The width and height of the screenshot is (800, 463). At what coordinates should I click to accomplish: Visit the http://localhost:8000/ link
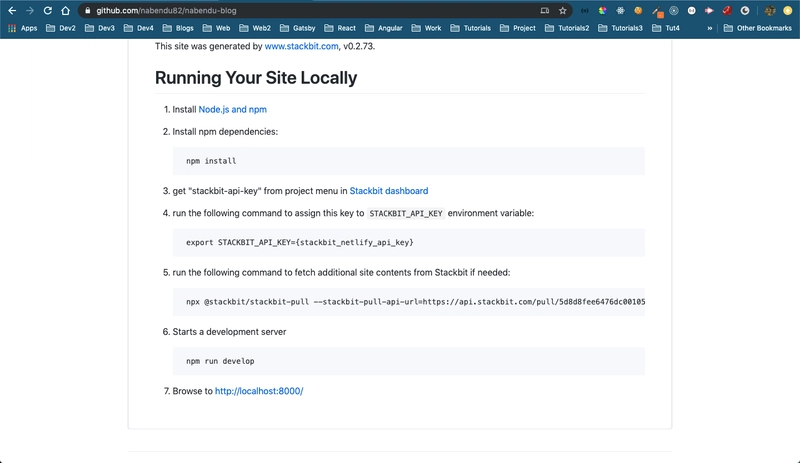pyautogui.click(x=259, y=391)
